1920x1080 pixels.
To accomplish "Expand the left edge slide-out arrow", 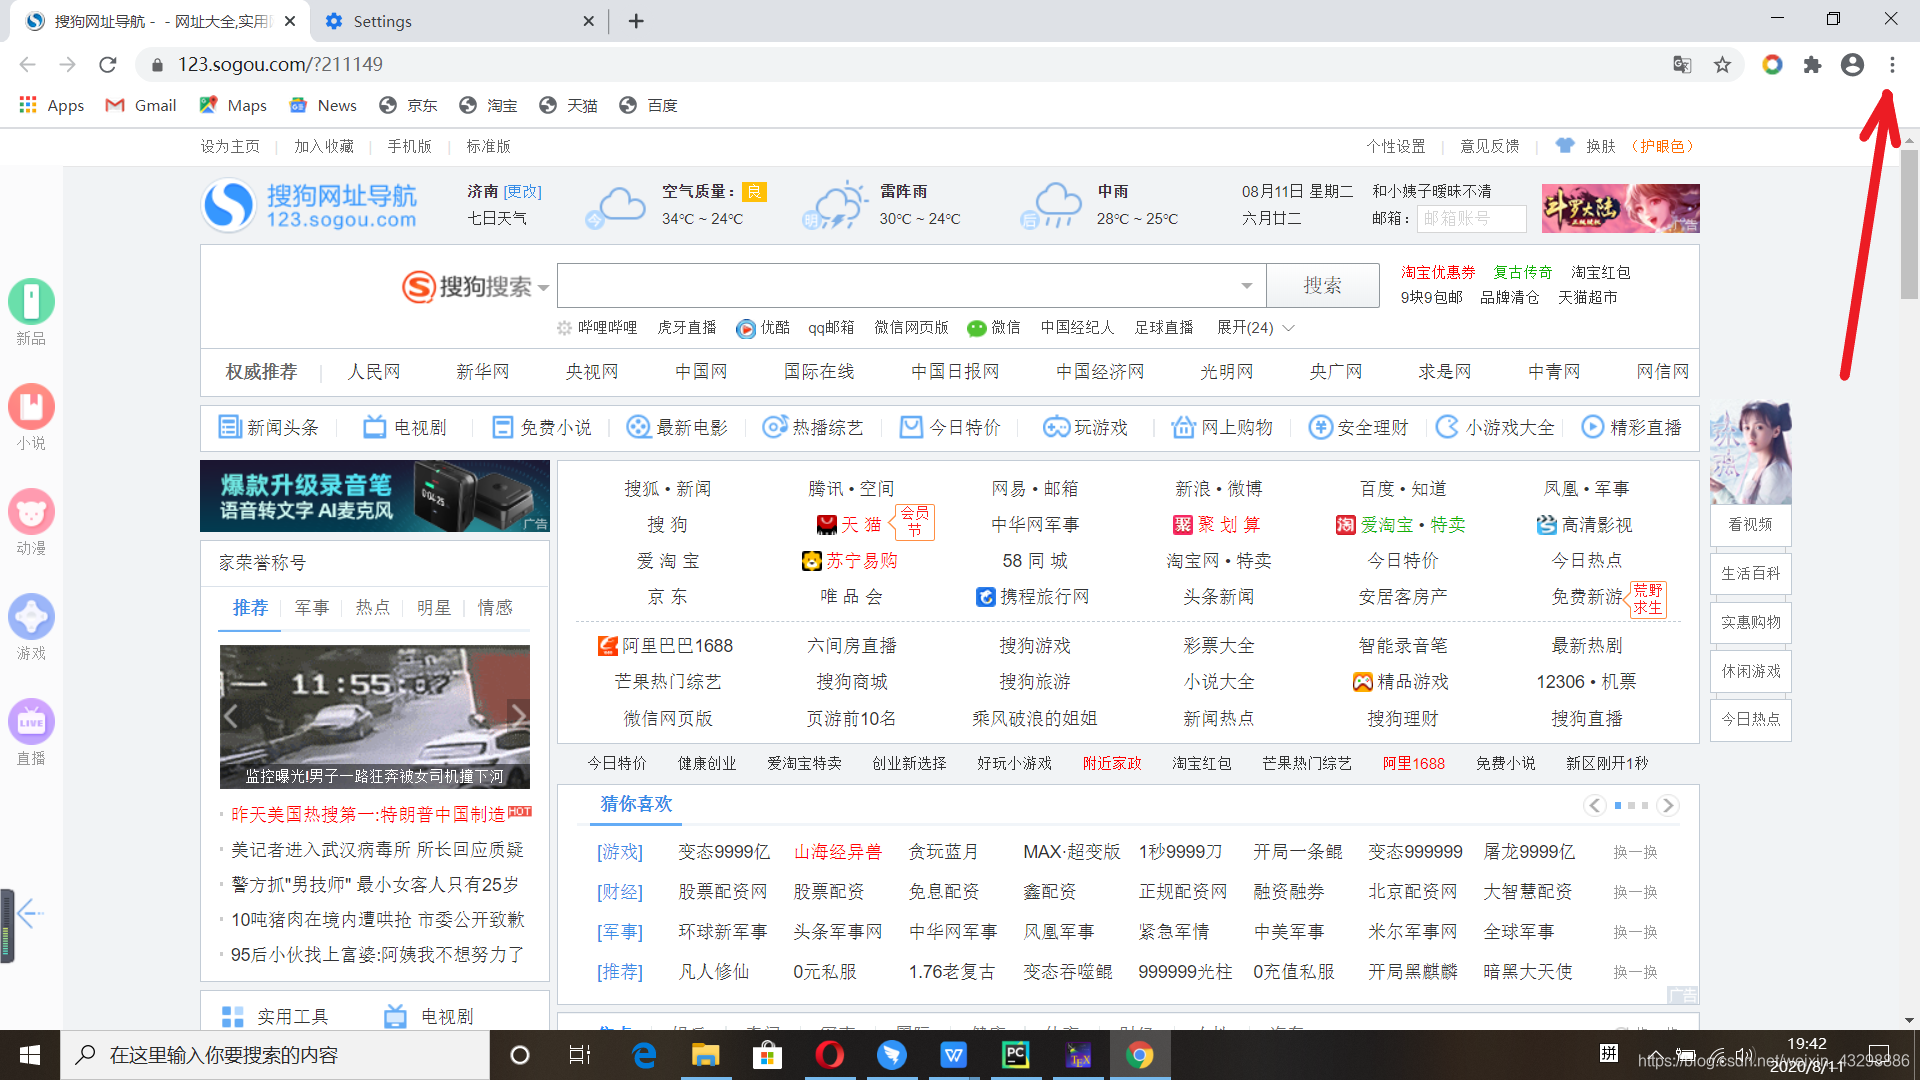I will pyautogui.click(x=30, y=912).
